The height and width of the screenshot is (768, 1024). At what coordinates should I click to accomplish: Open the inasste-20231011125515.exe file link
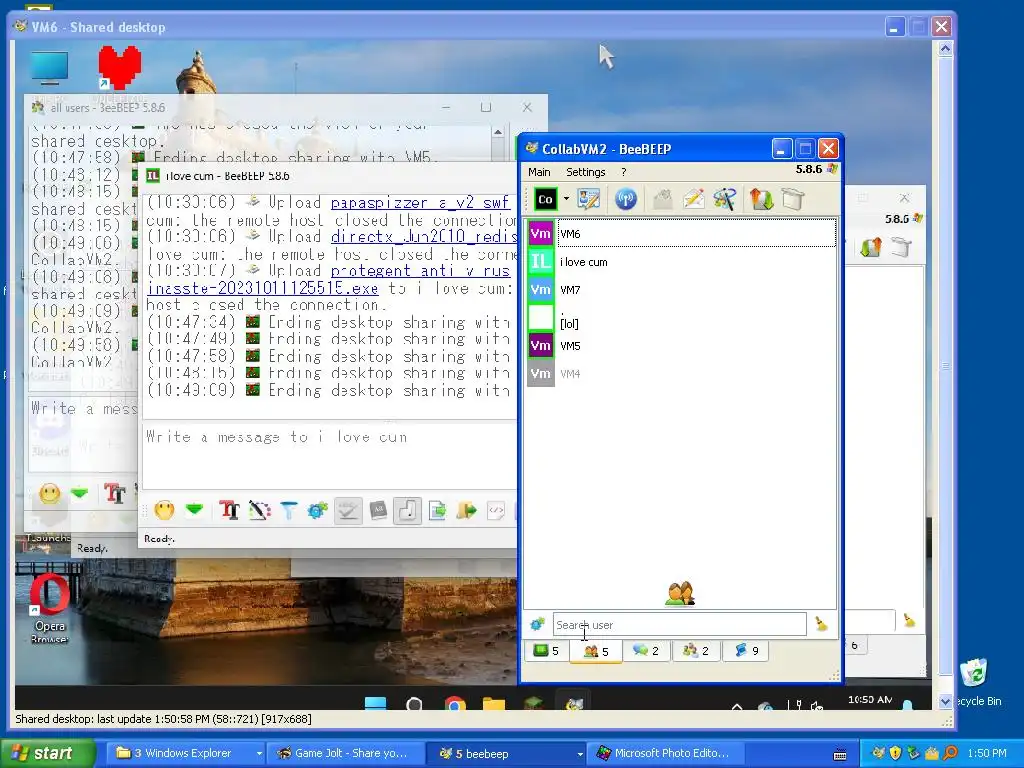[x=263, y=288]
